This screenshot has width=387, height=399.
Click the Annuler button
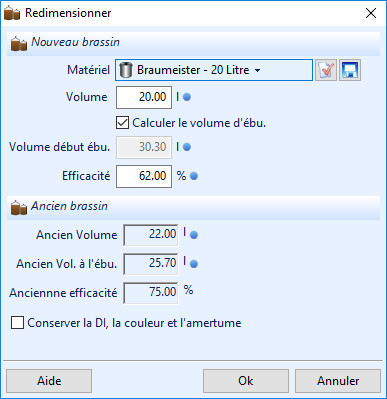click(338, 381)
